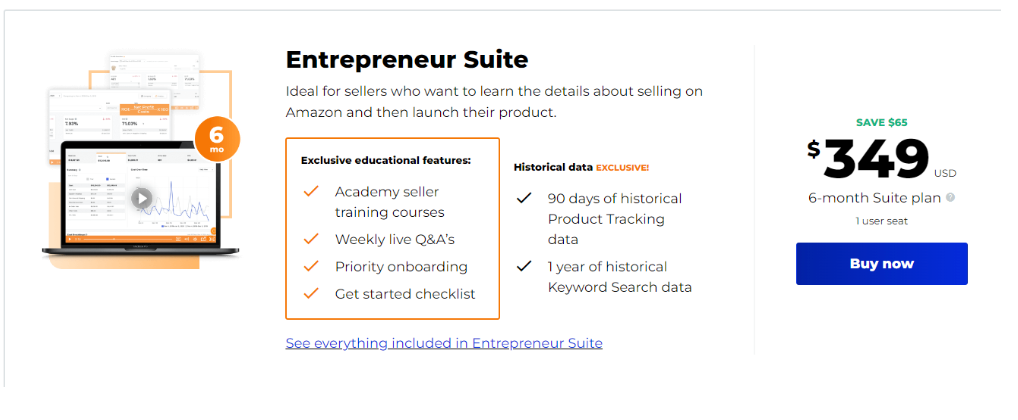The height and width of the screenshot is (420, 1018).
Task: Play the Entrepreneur Suite demo video
Action: 142,198
